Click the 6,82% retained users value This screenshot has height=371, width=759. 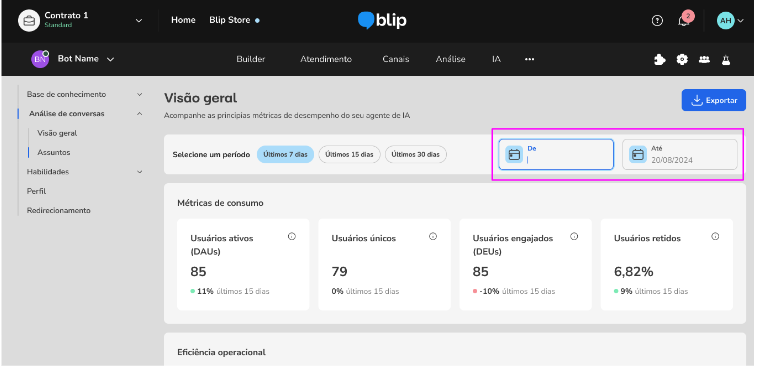(634, 272)
